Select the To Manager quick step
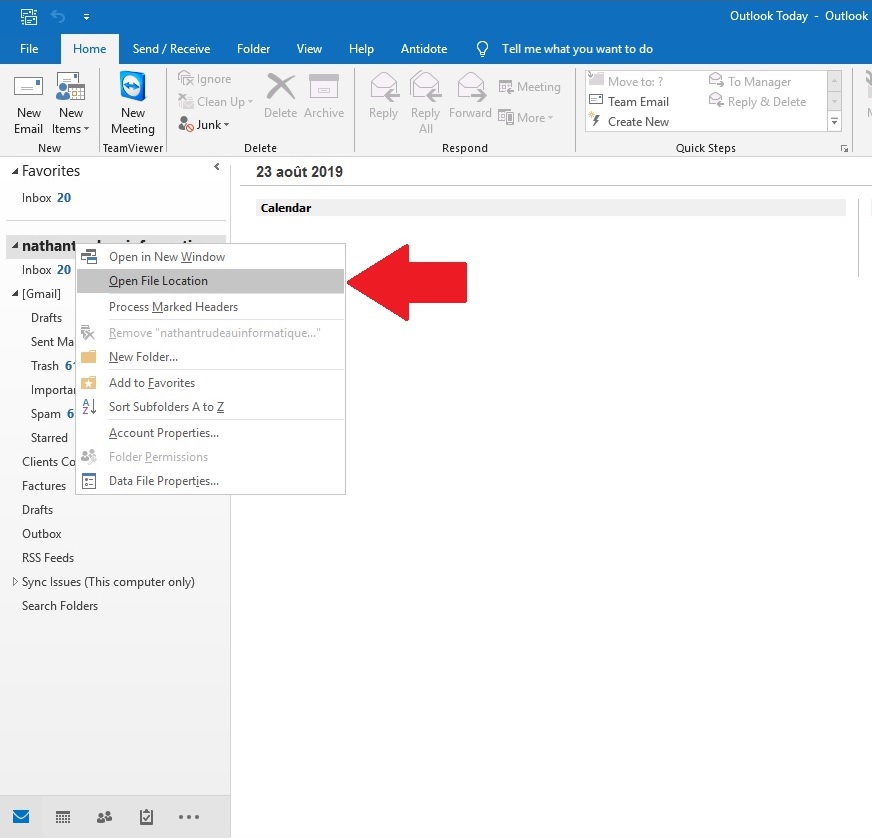The width and height of the screenshot is (872, 838). click(x=750, y=81)
